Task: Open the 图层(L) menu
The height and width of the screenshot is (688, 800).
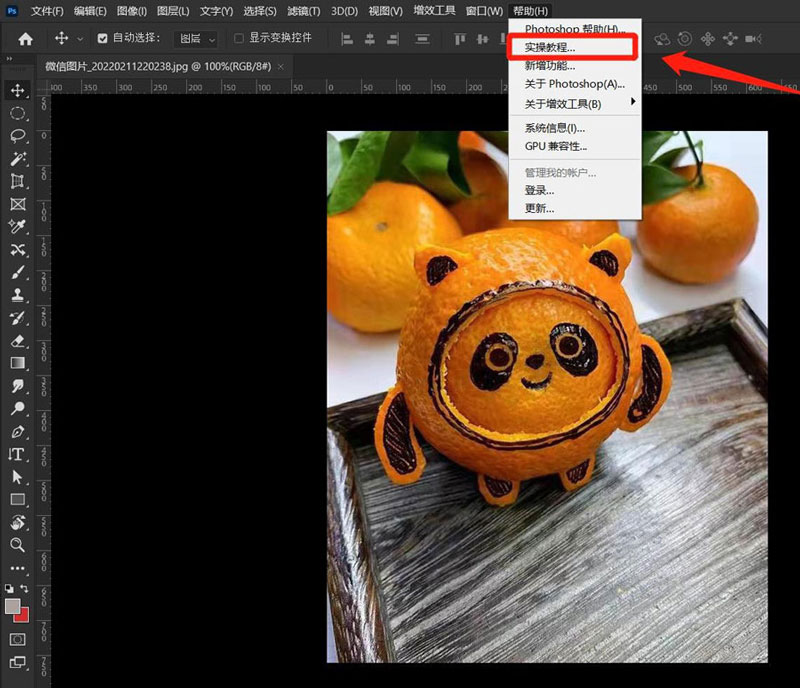Action: coord(173,11)
